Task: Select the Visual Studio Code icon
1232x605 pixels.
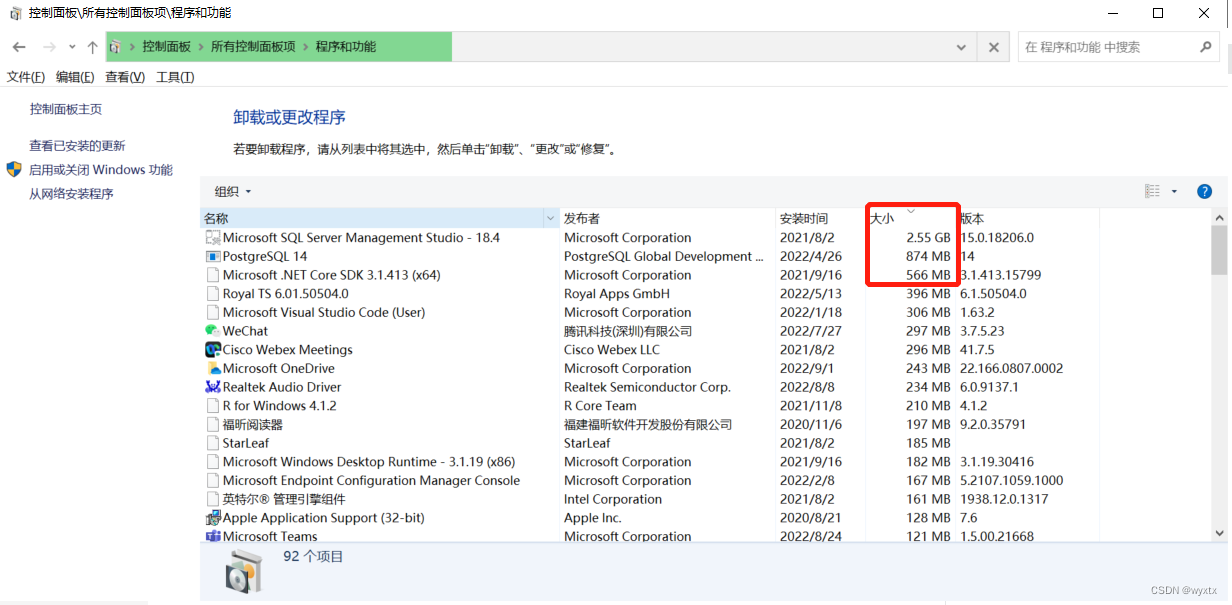Action: click(212, 313)
